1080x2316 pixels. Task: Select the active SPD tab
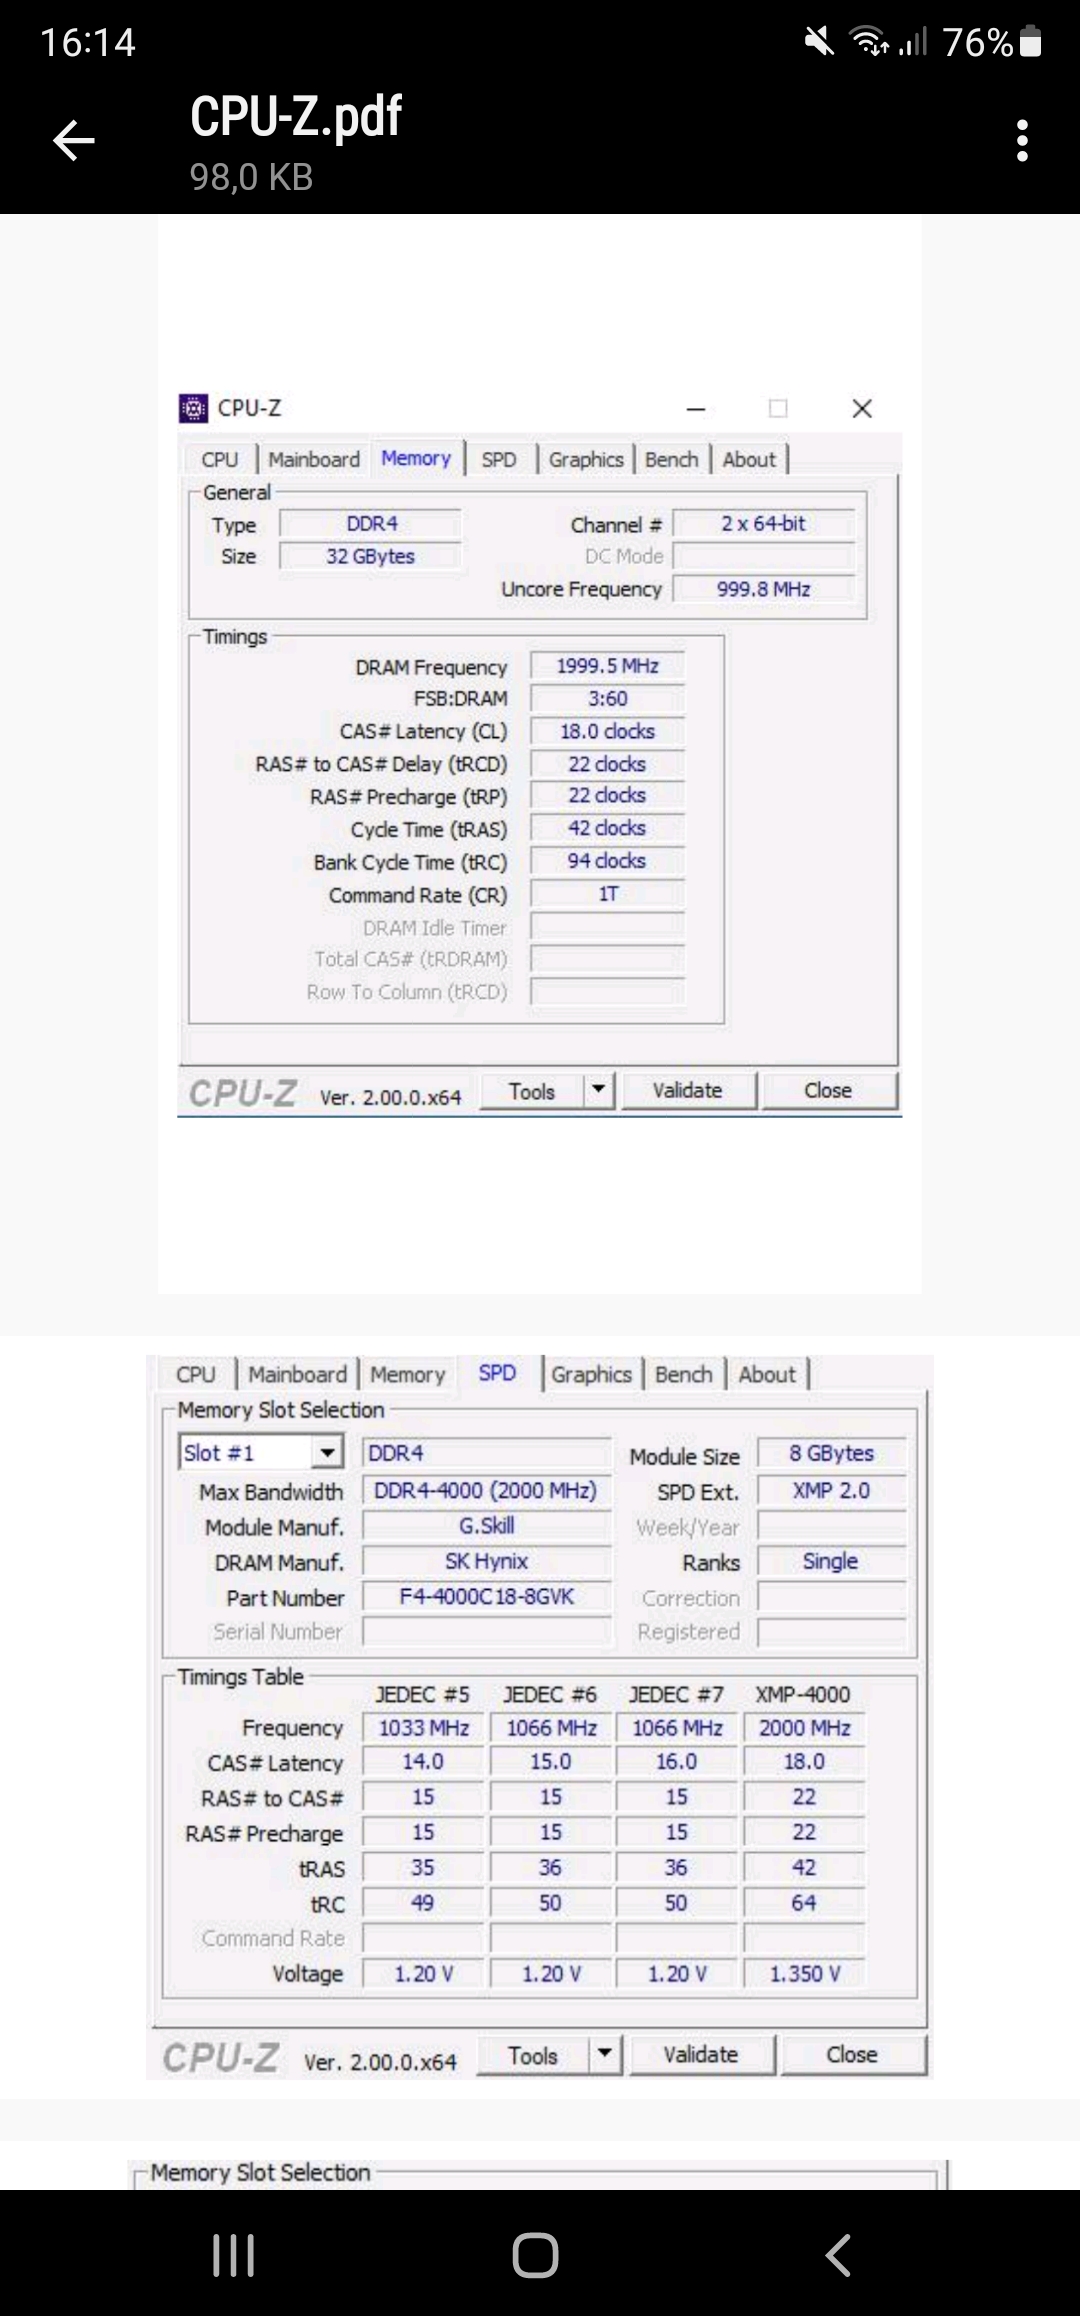click(x=497, y=1372)
